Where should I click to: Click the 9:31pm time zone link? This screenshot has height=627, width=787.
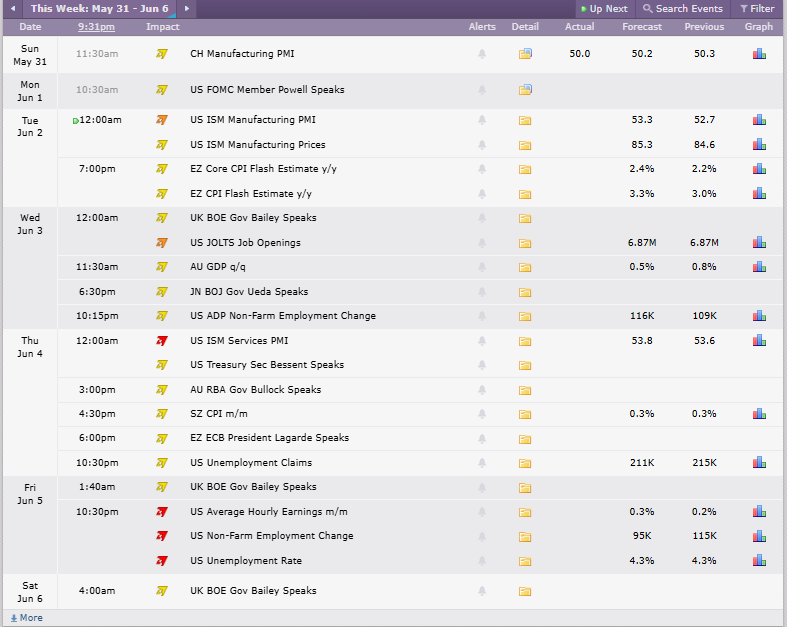coord(96,27)
